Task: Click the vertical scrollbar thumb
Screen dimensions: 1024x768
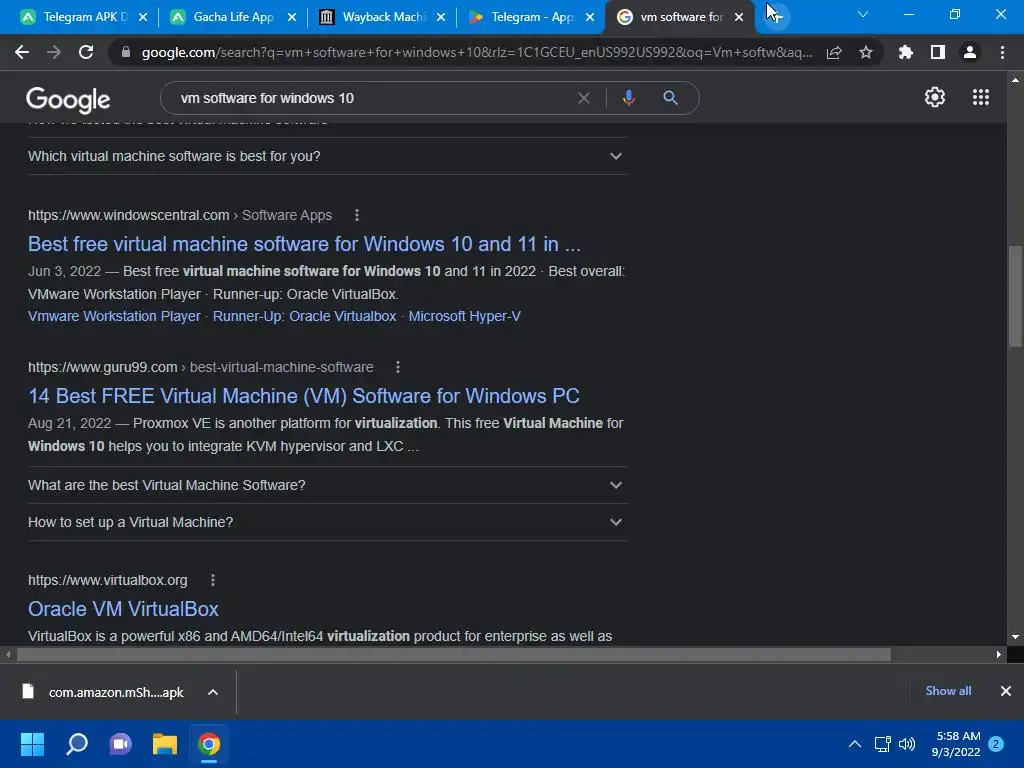Action: tap(1015, 297)
